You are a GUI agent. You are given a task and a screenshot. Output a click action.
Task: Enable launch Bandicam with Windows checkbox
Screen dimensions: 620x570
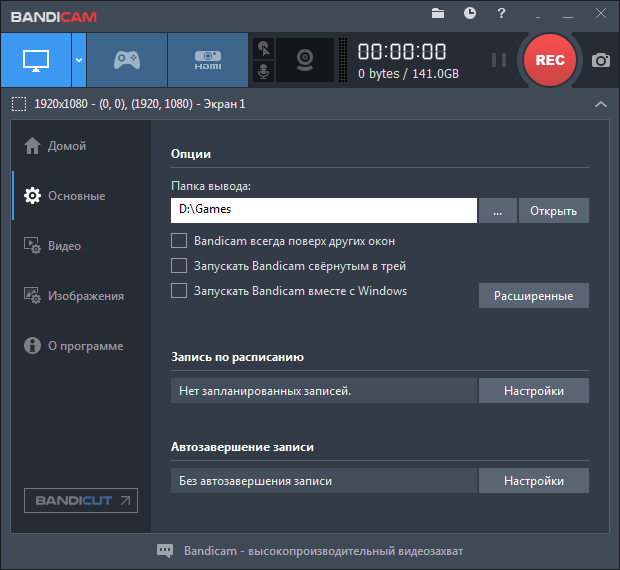(x=180, y=291)
